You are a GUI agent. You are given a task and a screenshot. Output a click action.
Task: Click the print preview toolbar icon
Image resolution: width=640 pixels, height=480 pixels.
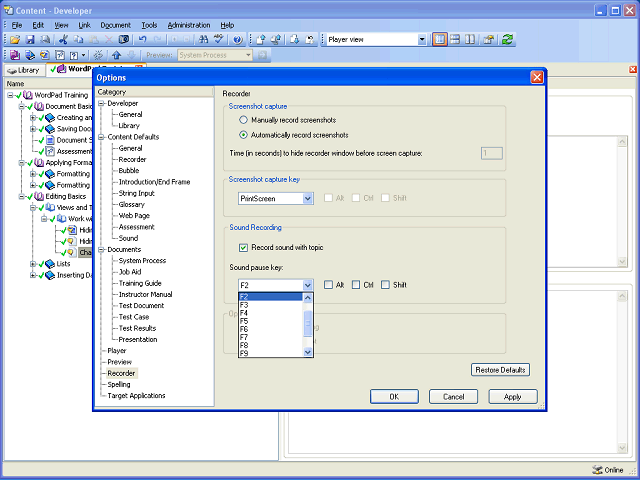click(x=45, y=40)
